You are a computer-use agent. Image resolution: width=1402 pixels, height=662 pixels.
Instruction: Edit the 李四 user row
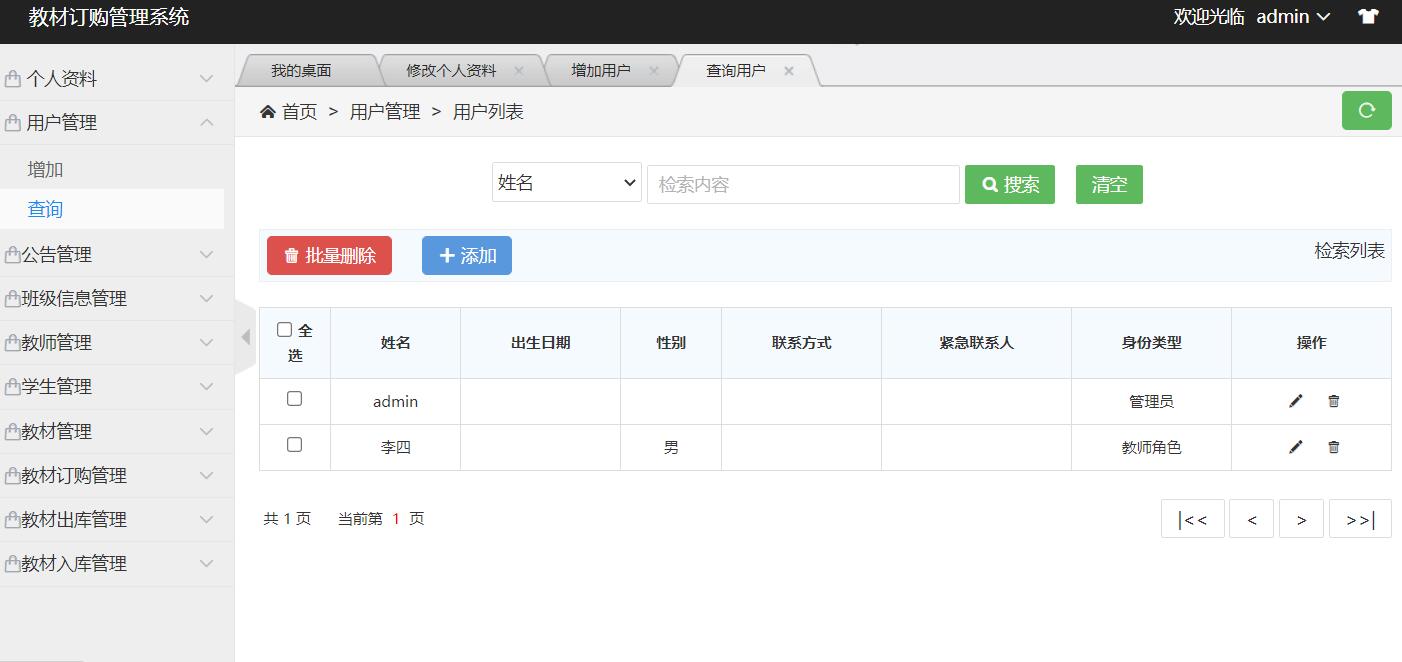[1296, 447]
